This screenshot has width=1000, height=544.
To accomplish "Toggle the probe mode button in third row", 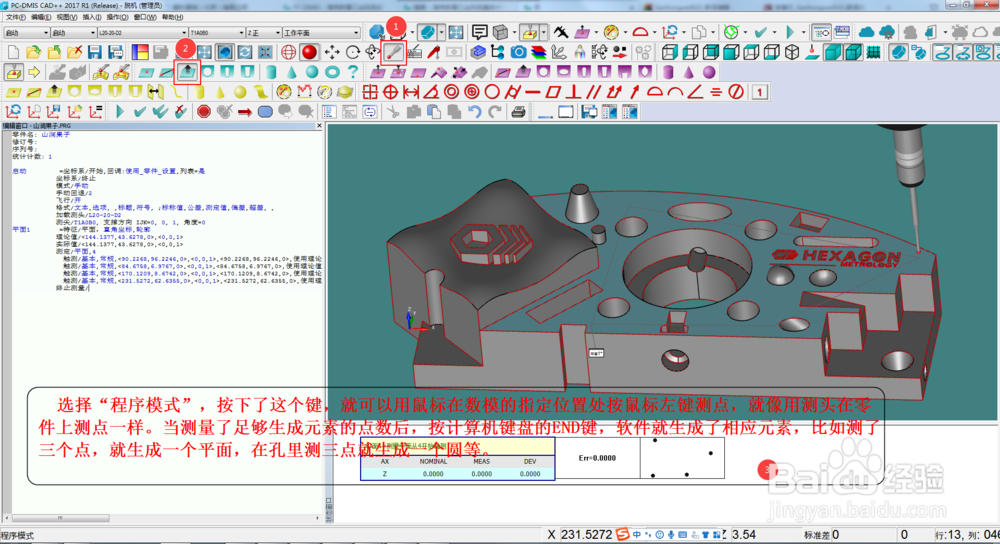I will (13, 72).
